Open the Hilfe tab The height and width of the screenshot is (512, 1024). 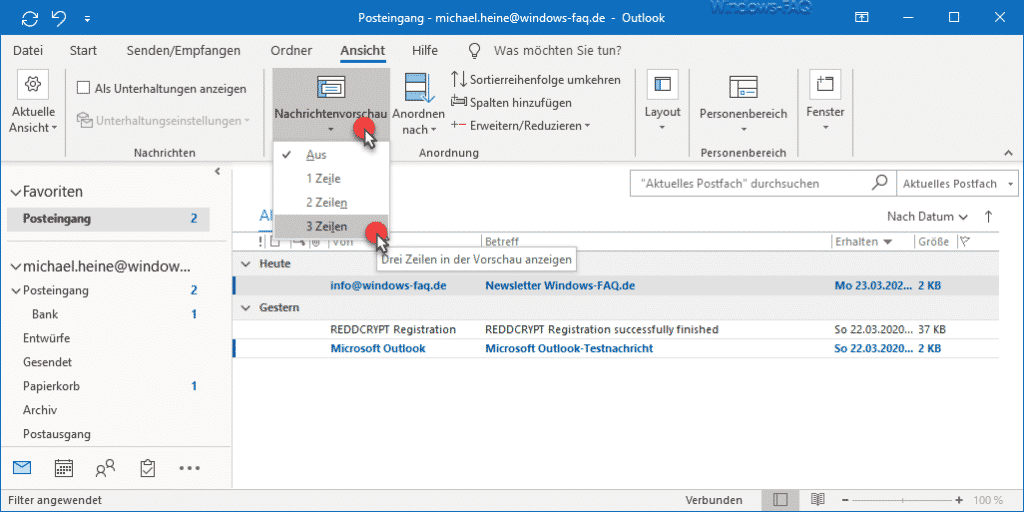pyautogui.click(x=425, y=50)
